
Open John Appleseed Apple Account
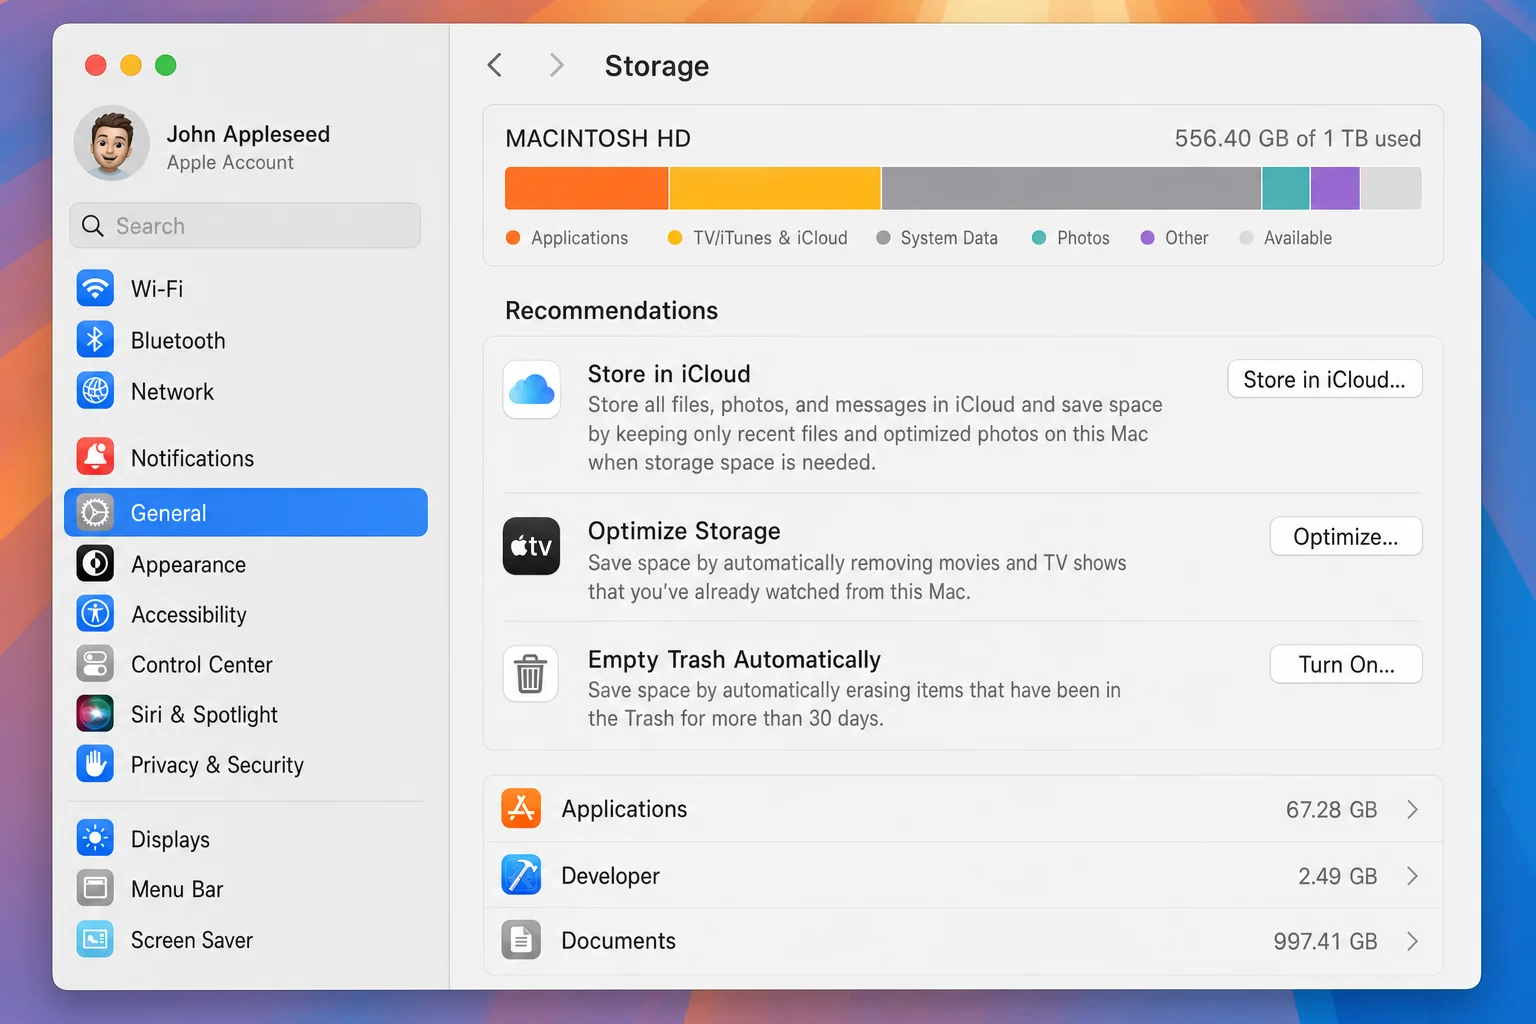pos(246,143)
